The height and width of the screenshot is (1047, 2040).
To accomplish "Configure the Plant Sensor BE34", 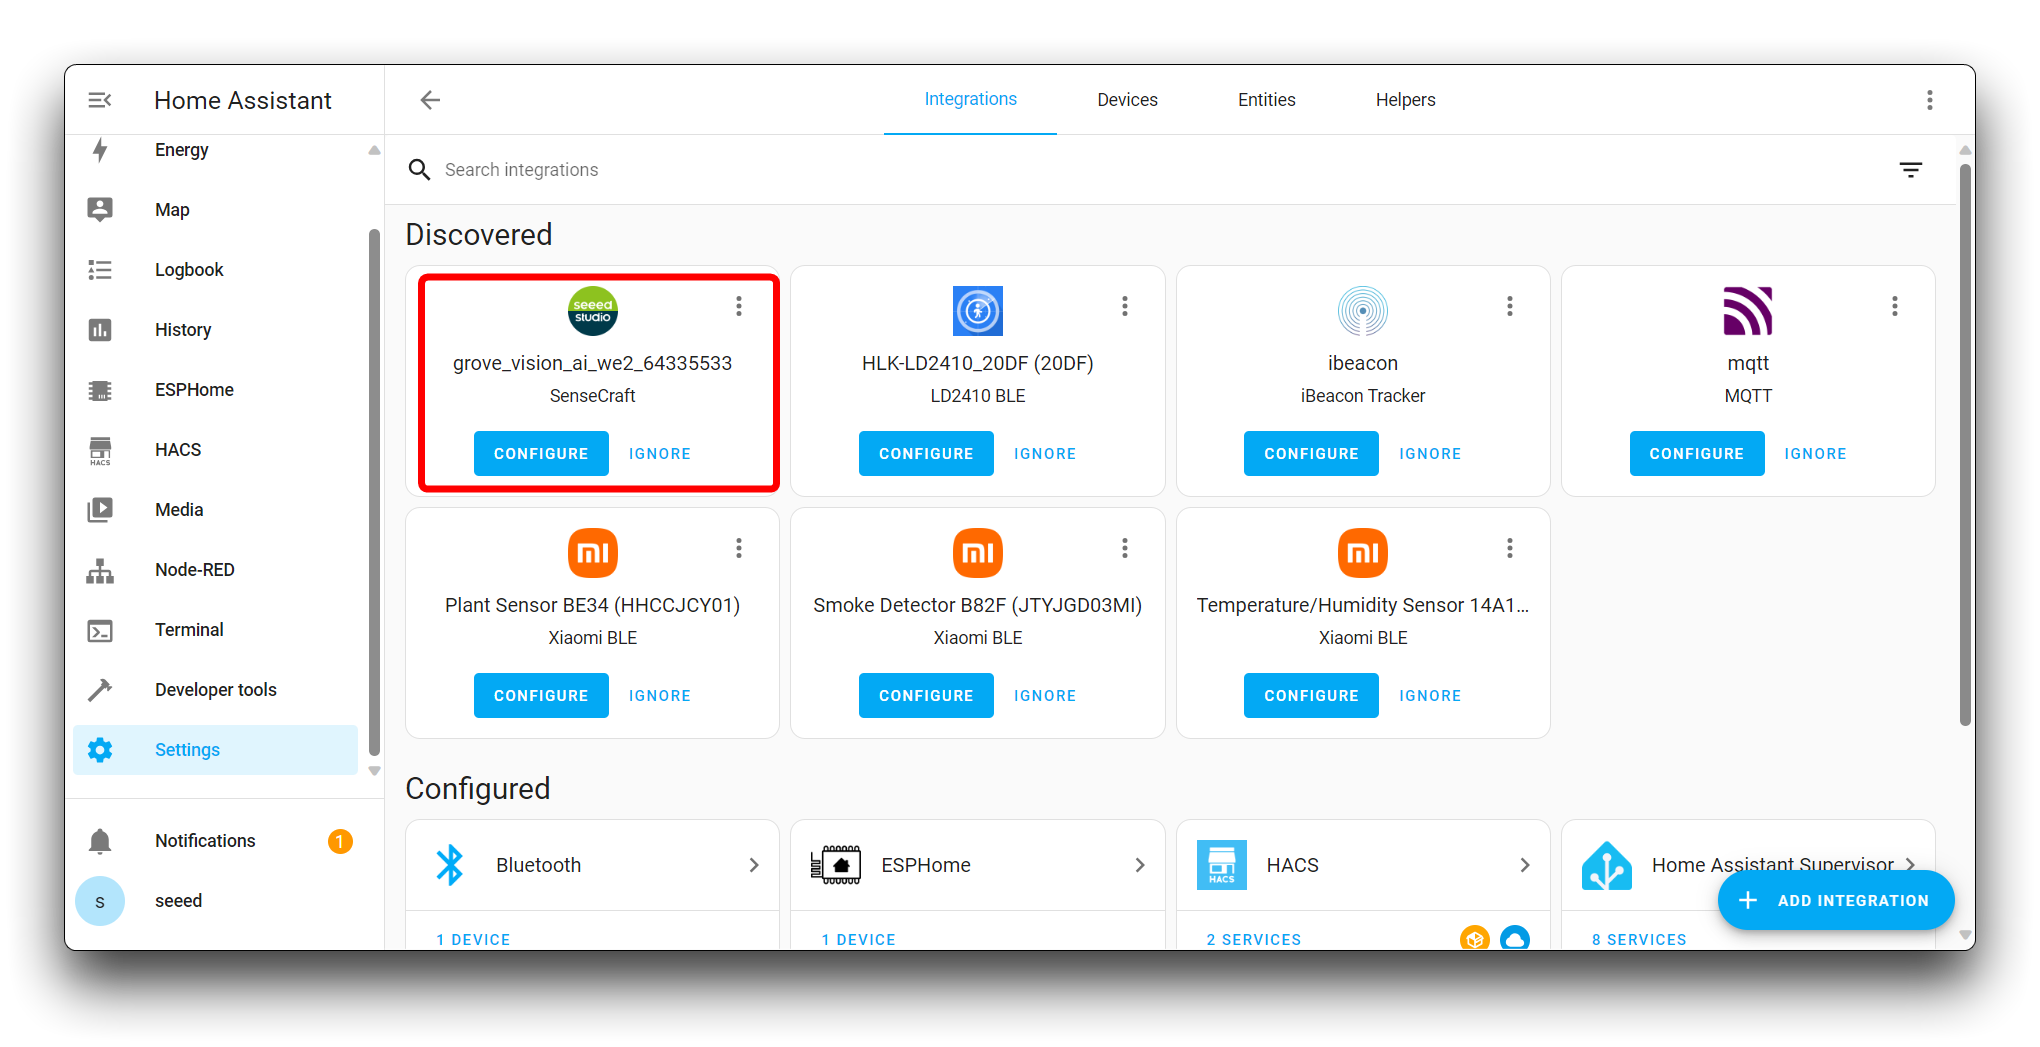I will click(x=541, y=696).
